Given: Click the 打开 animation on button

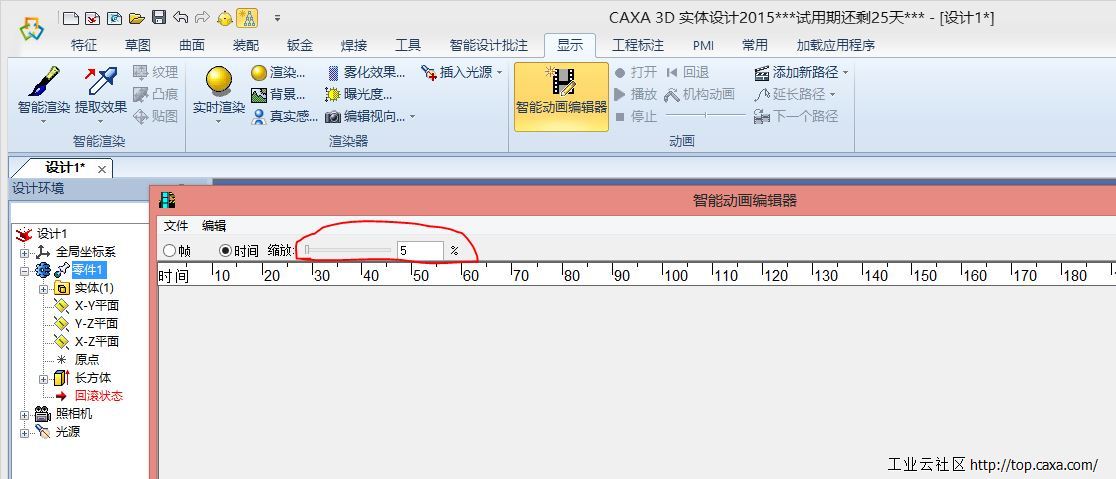Looking at the screenshot, I should tap(635, 73).
